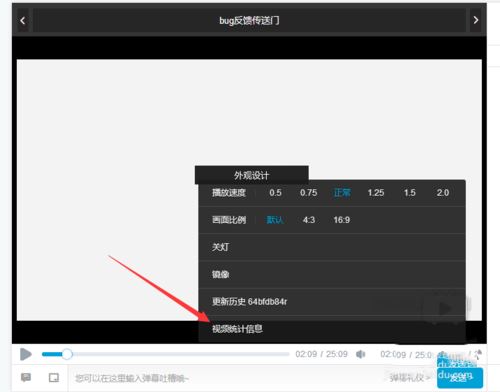The height and width of the screenshot is (392, 500).
Task: Set playback speed to 2.0
Action: (443, 193)
